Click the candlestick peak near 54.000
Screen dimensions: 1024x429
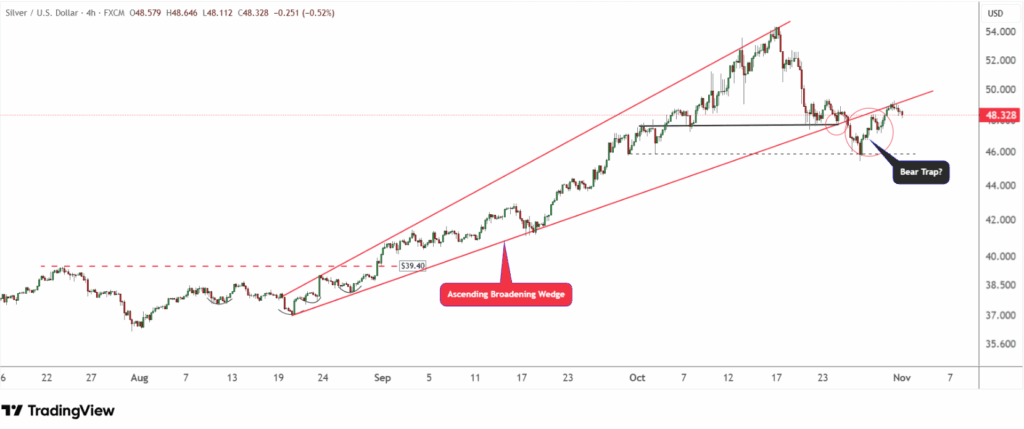click(x=778, y=27)
